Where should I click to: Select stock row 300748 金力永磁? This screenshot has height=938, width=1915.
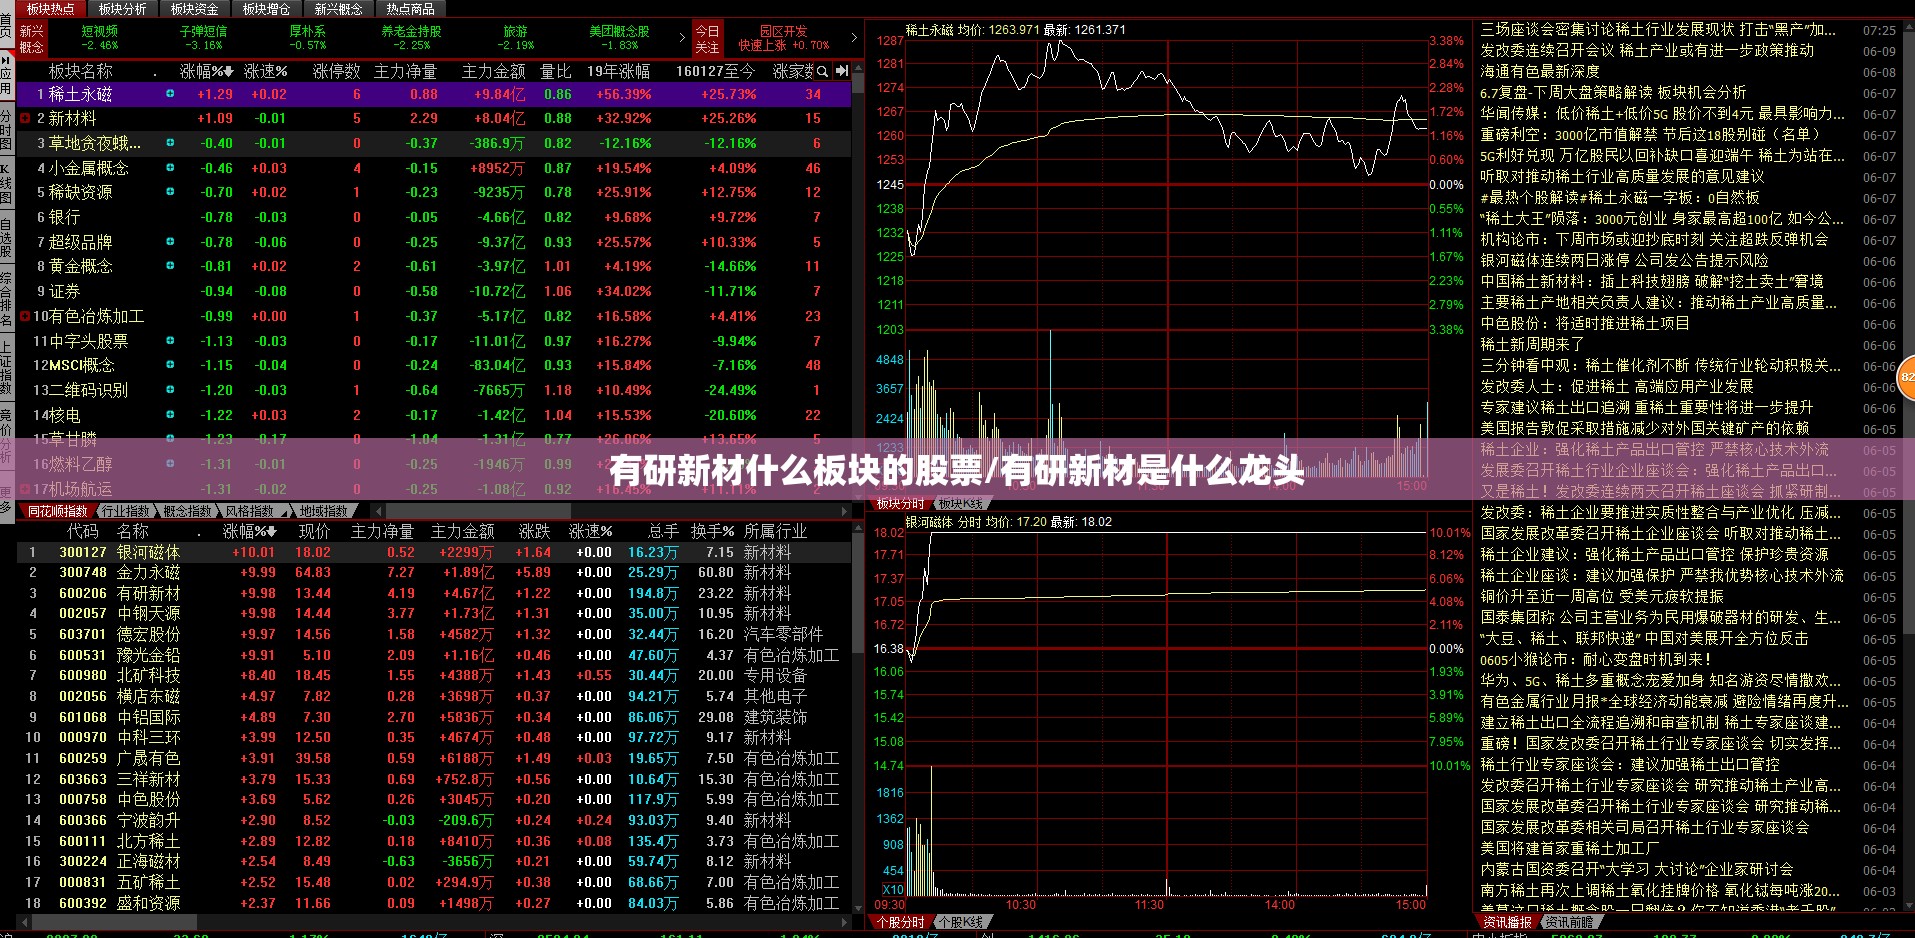[x=433, y=572]
